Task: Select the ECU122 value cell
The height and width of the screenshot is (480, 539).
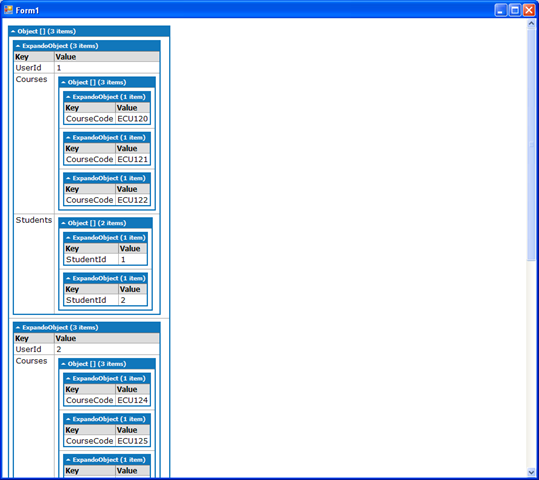Action: pyautogui.click(x=133, y=200)
